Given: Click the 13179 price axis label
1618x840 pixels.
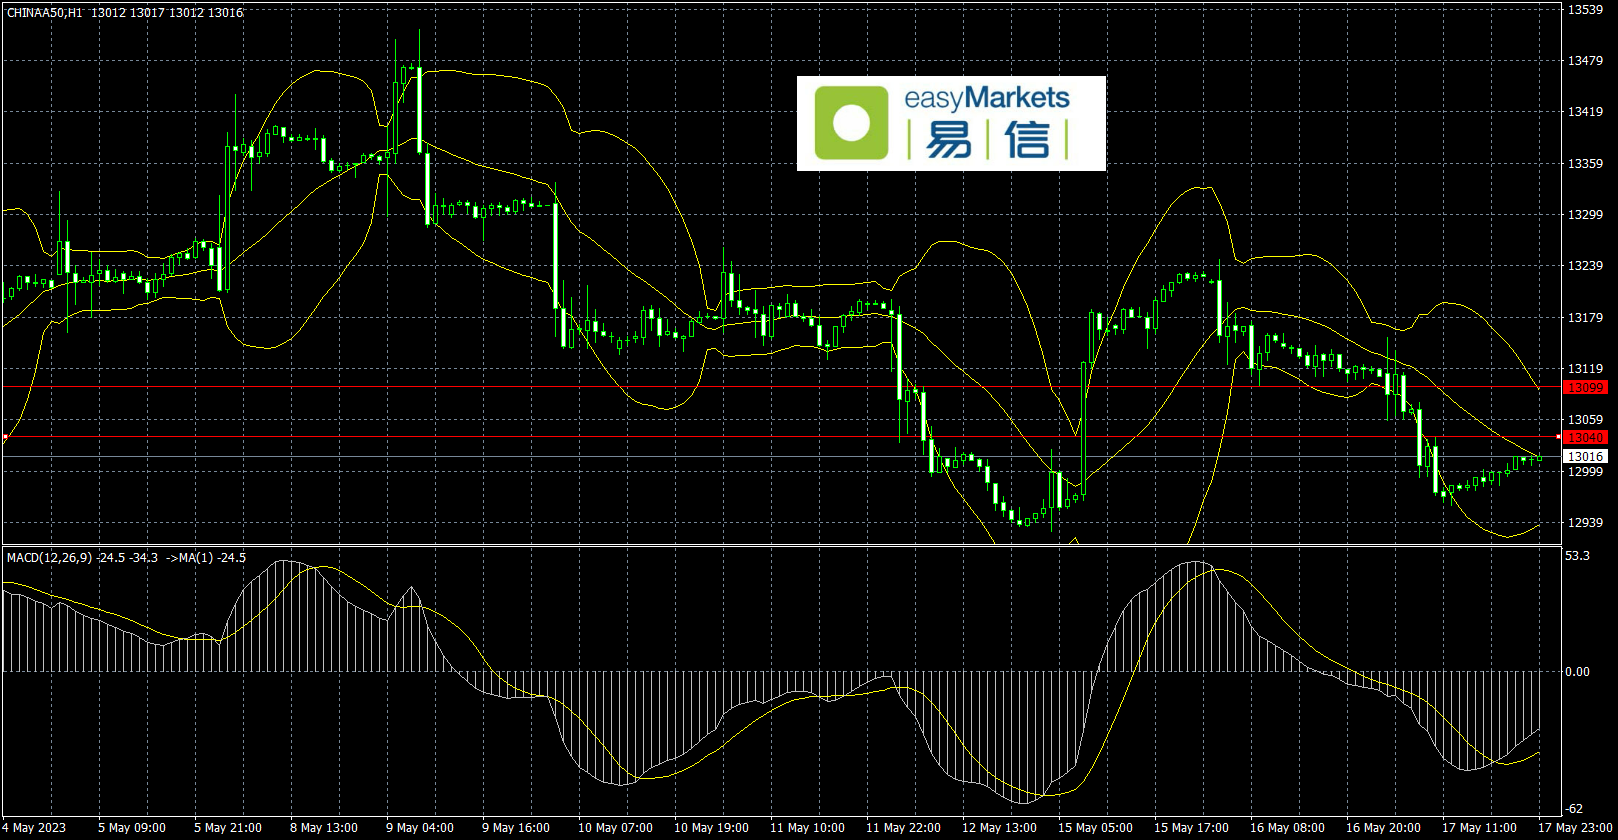Looking at the screenshot, I should click(1585, 318).
